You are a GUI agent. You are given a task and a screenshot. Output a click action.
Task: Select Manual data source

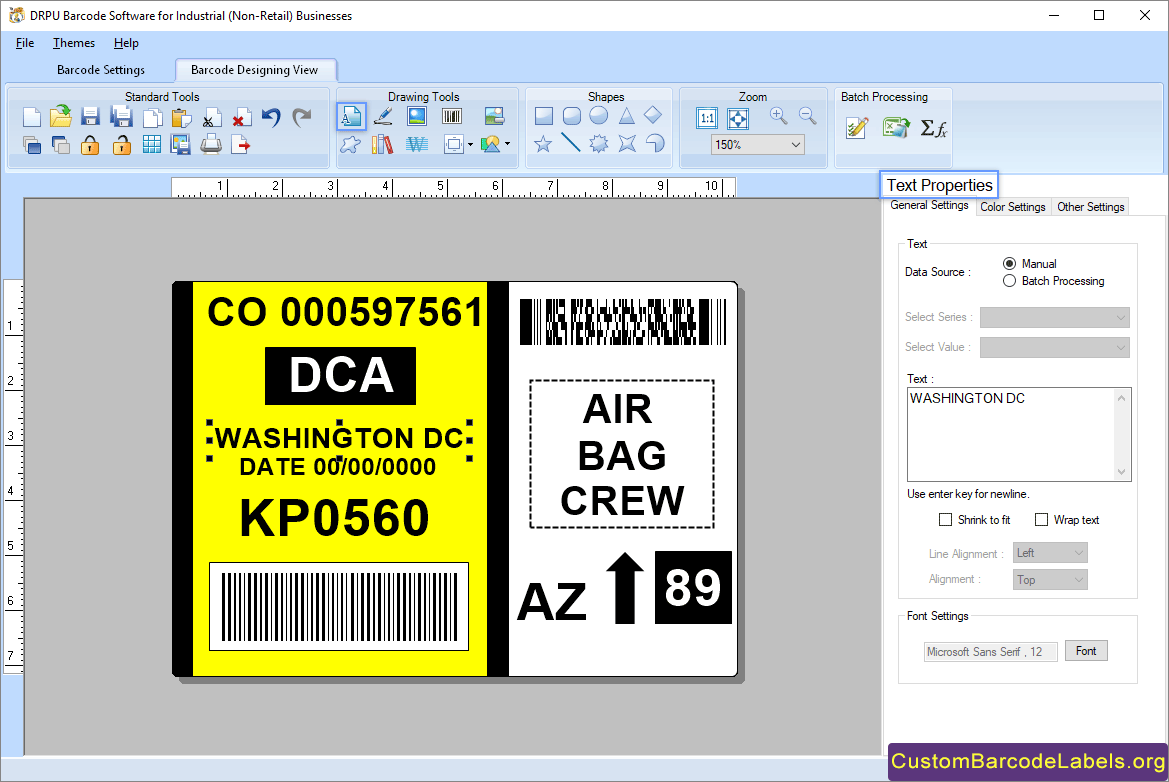[x=1009, y=263]
